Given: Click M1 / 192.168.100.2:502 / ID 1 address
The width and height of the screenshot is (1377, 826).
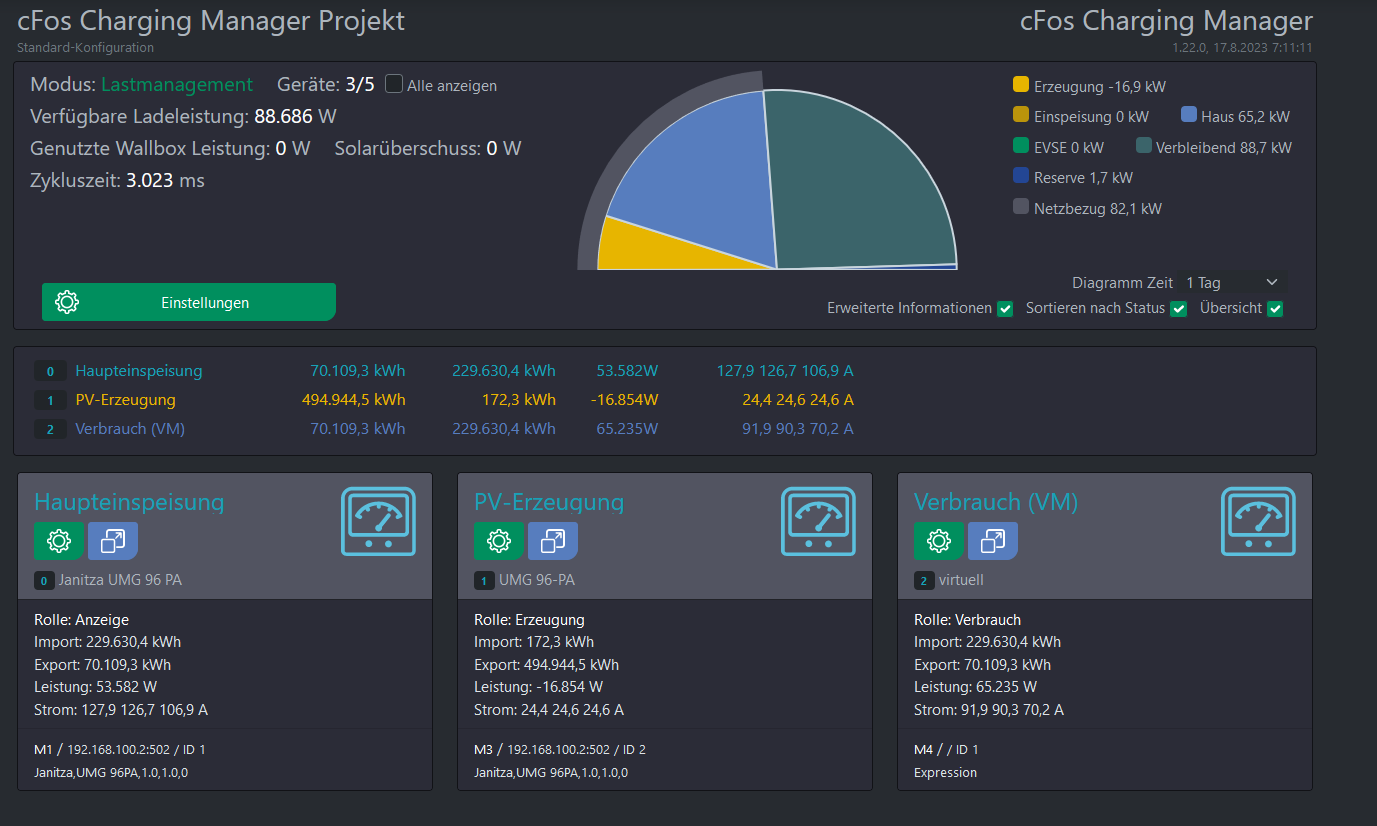Looking at the screenshot, I should pyautogui.click(x=119, y=750).
